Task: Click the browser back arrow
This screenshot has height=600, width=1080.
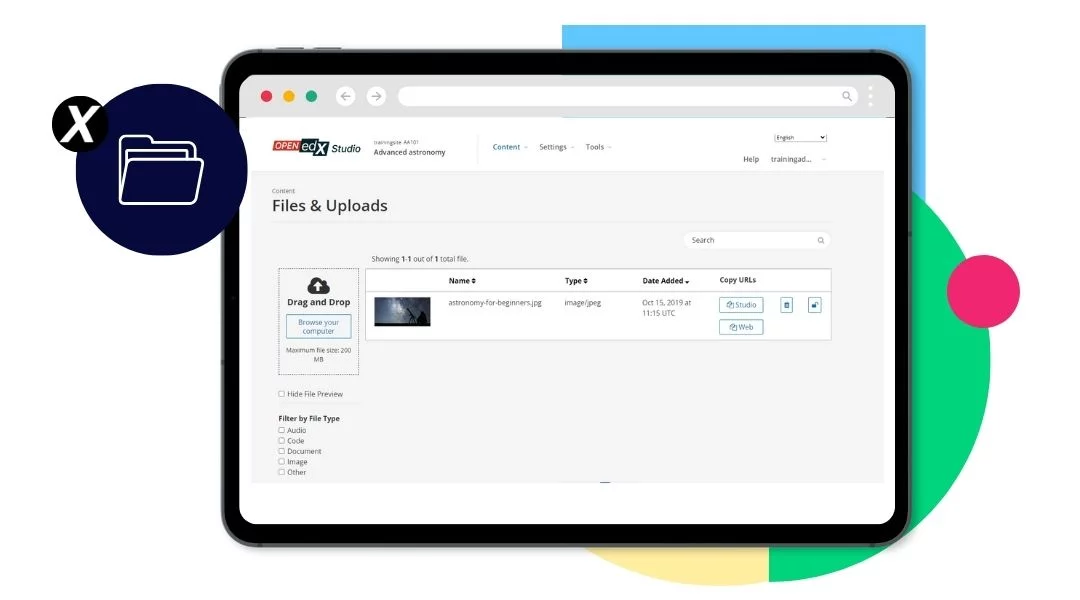Action: pyautogui.click(x=346, y=96)
